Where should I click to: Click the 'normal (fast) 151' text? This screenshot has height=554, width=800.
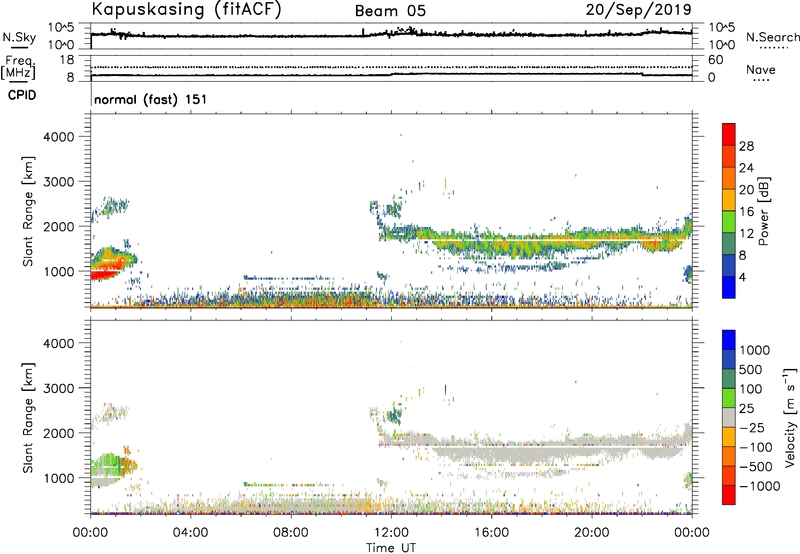[151, 99]
